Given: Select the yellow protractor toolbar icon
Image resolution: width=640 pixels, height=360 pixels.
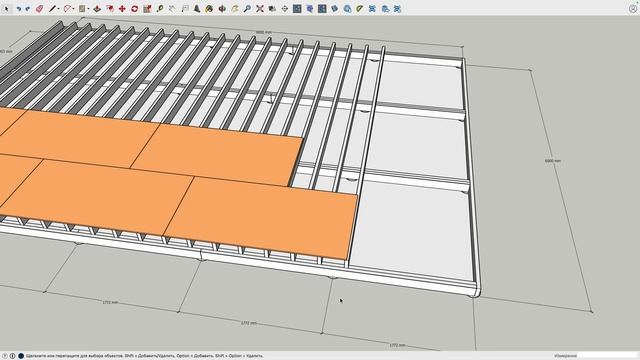Looking at the screenshot, I should [x=359, y=9].
